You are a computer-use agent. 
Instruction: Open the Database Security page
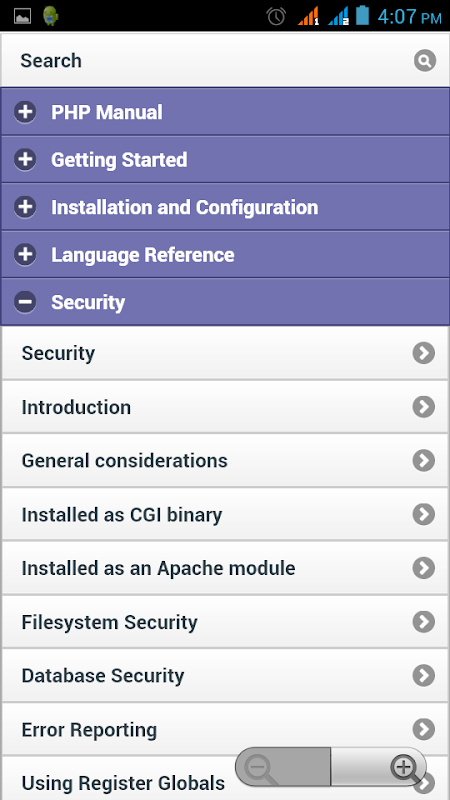pos(225,676)
